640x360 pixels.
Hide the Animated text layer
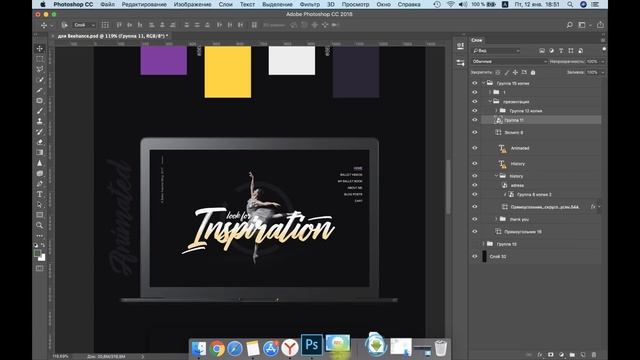point(474,148)
